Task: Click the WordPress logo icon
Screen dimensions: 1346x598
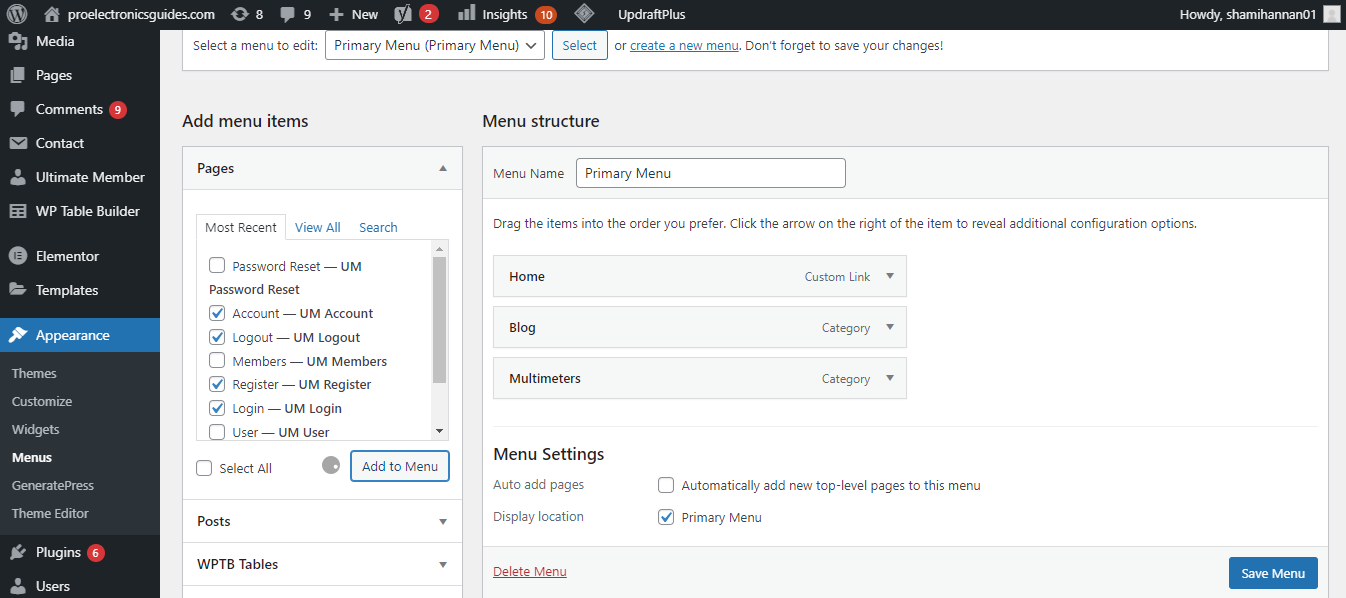Action: pyautogui.click(x=17, y=14)
